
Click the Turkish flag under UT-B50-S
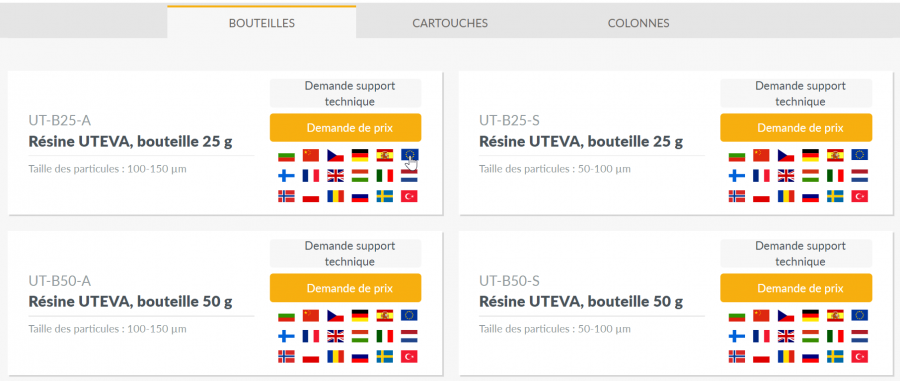[x=860, y=356]
